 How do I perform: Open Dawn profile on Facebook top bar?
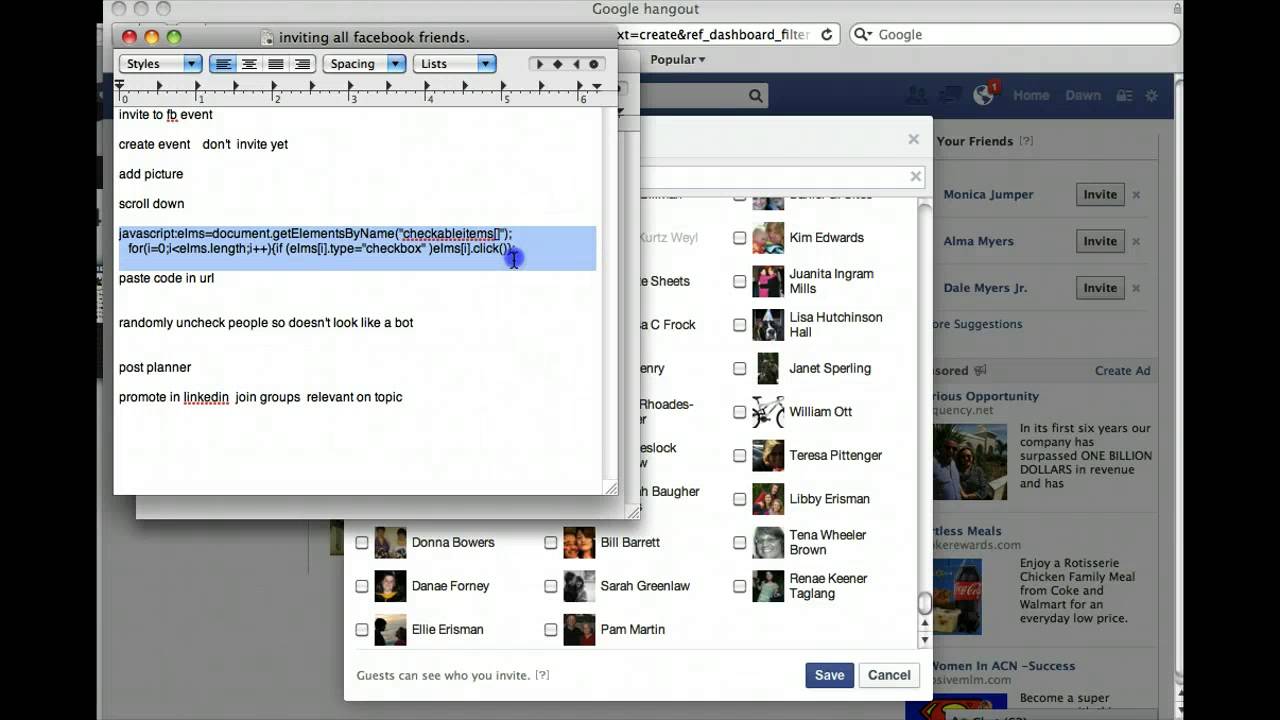(1083, 96)
